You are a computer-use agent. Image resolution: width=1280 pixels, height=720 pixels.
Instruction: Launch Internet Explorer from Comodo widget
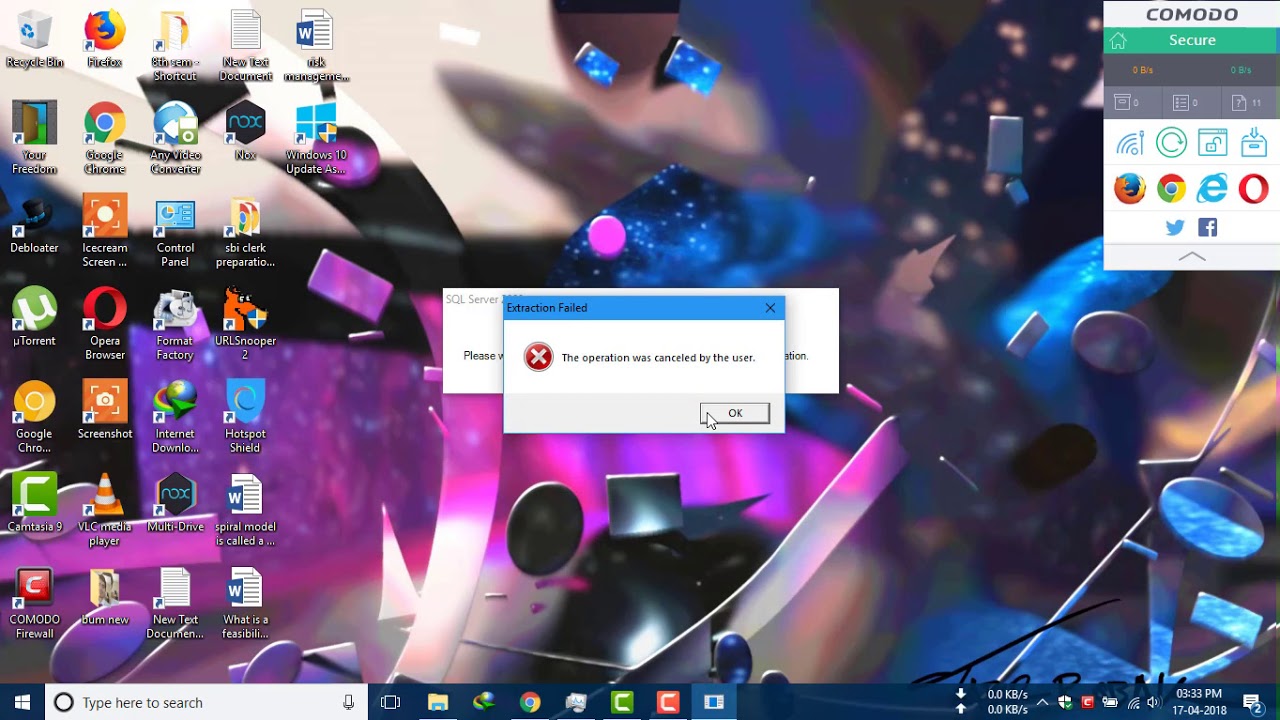[x=1212, y=188]
